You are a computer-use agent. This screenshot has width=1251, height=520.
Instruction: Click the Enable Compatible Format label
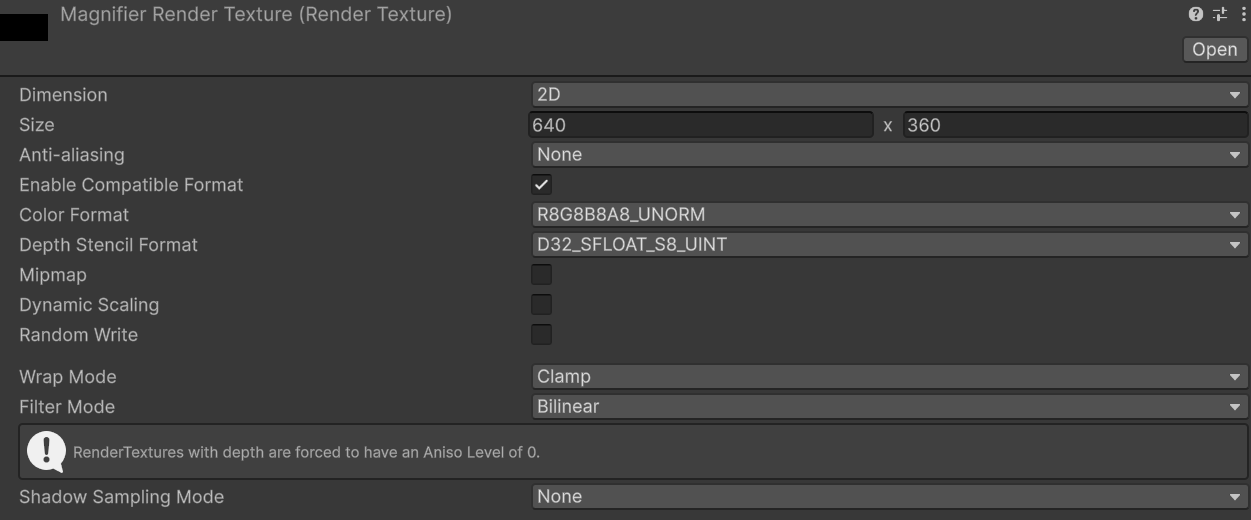tap(131, 185)
